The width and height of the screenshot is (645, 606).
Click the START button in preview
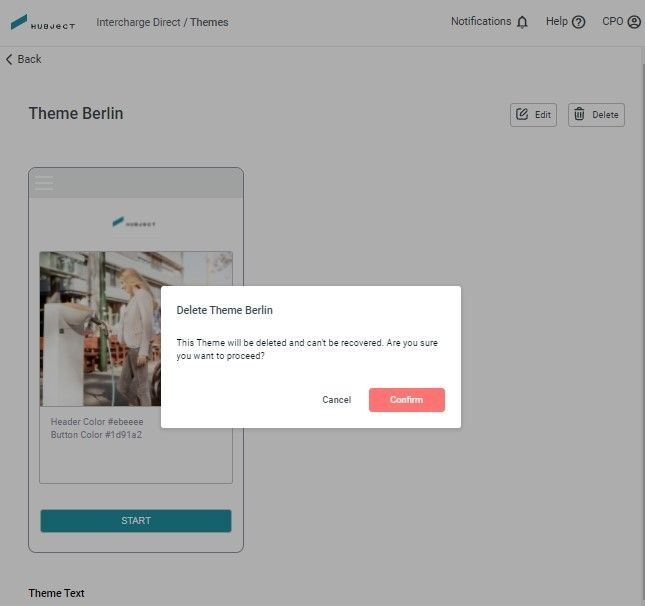coord(136,520)
